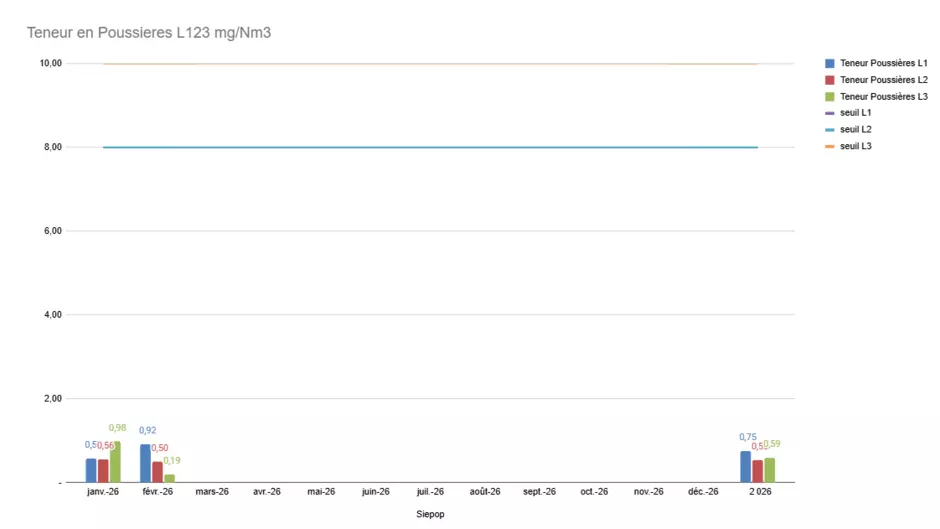Viewport: 940px width, 529px height.
Task: Click the blue Teneur Poussières L1 legend swatch
Action: coord(830,63)
